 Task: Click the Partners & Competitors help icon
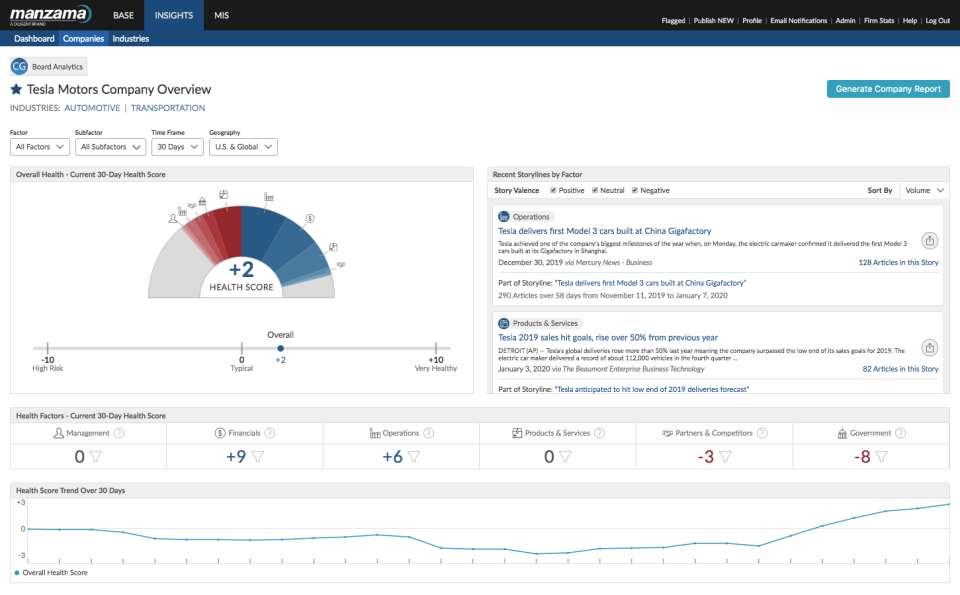tap(762, 433)
